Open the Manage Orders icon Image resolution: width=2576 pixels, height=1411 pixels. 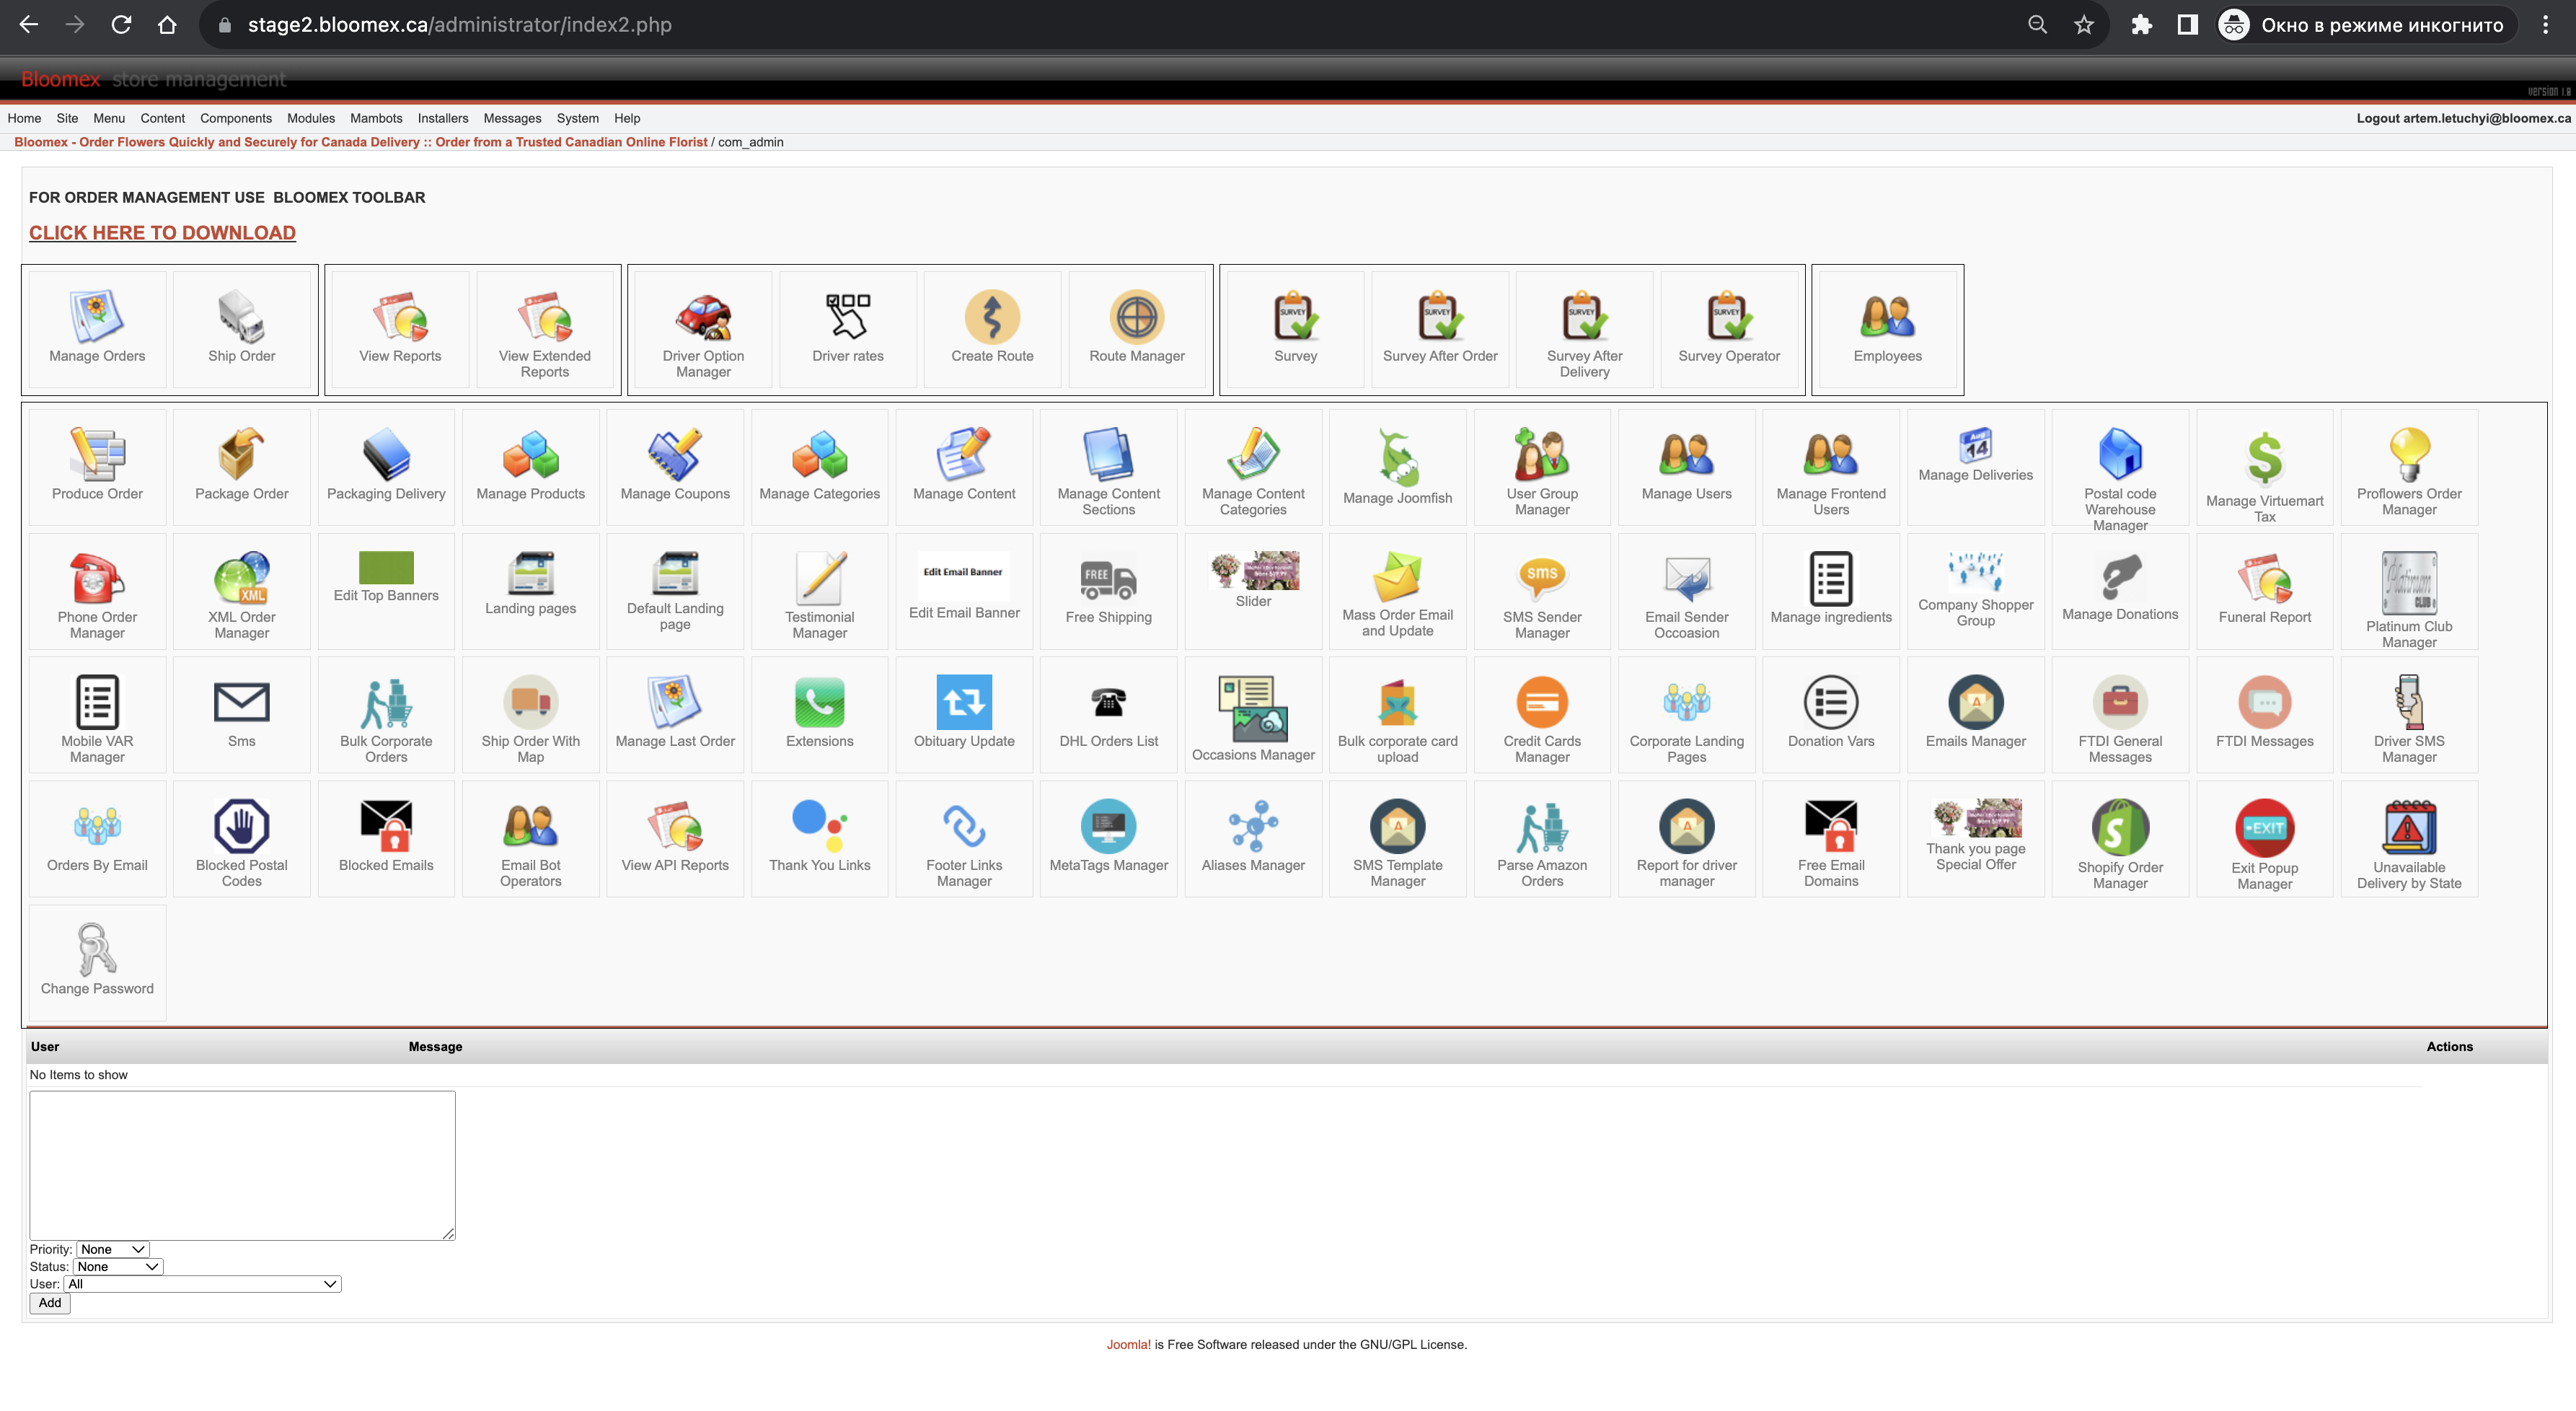click(97, 316)
